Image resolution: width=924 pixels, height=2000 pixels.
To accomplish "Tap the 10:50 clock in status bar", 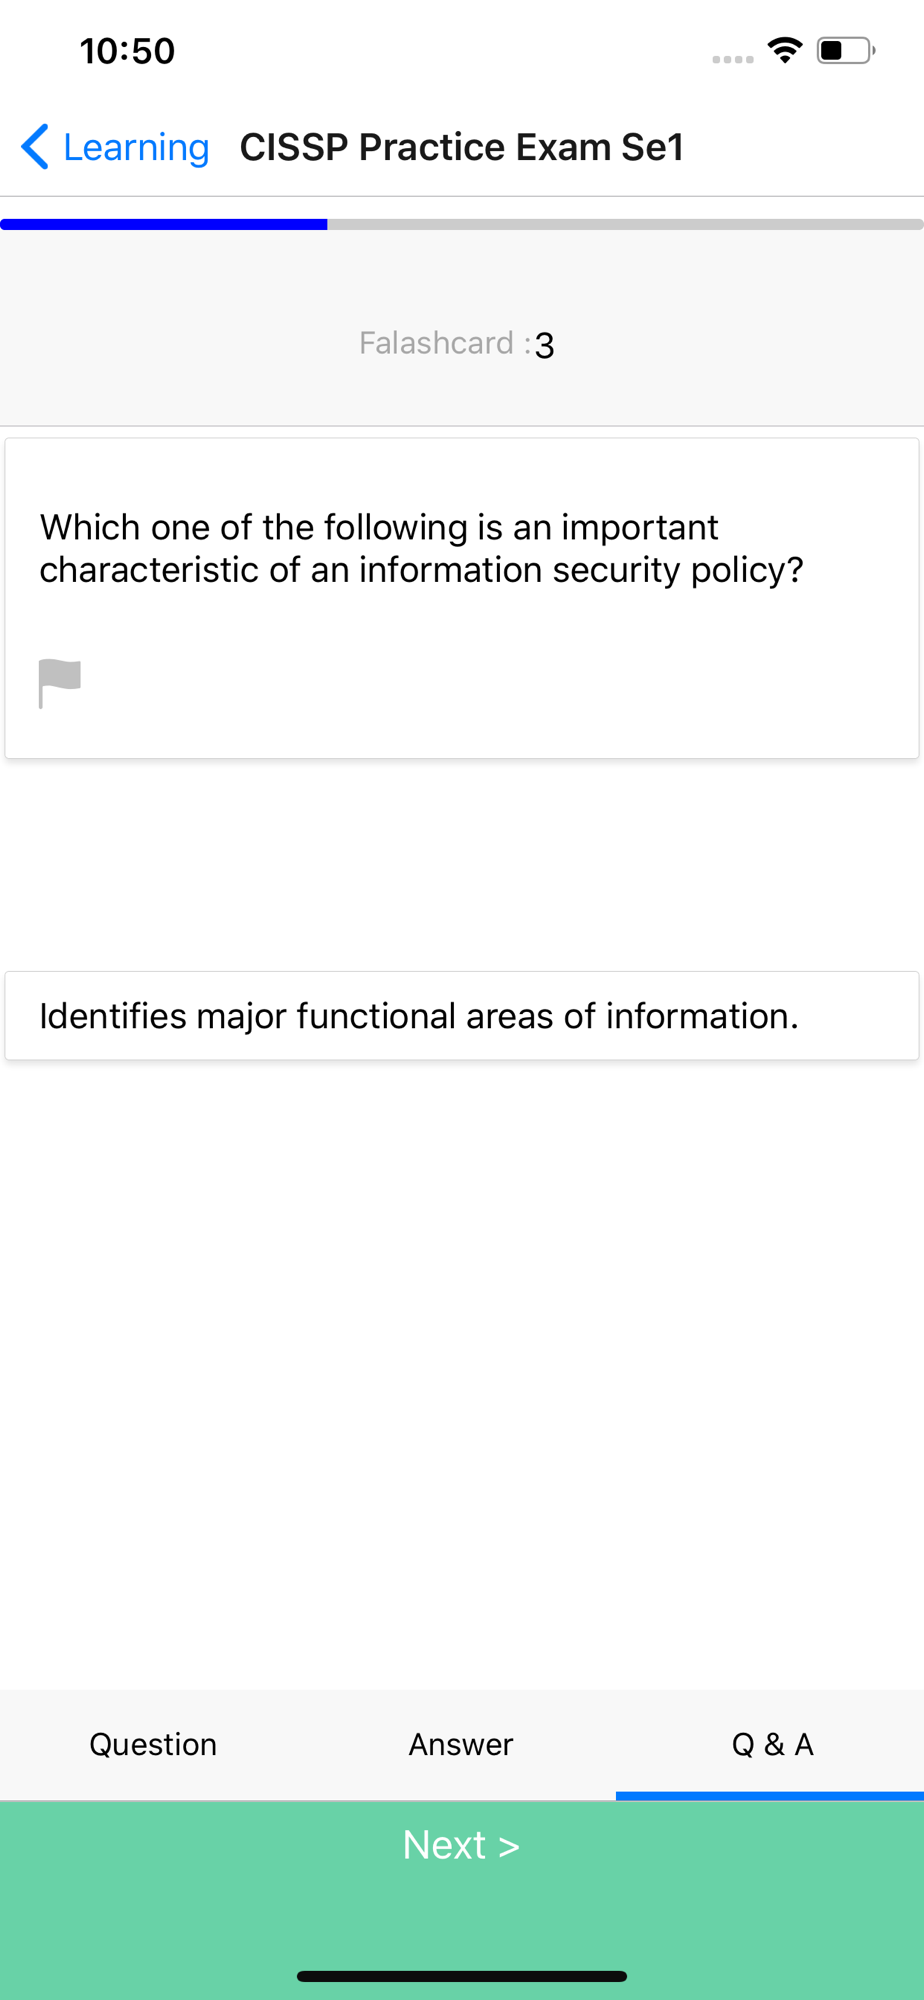I will [127, 51].
